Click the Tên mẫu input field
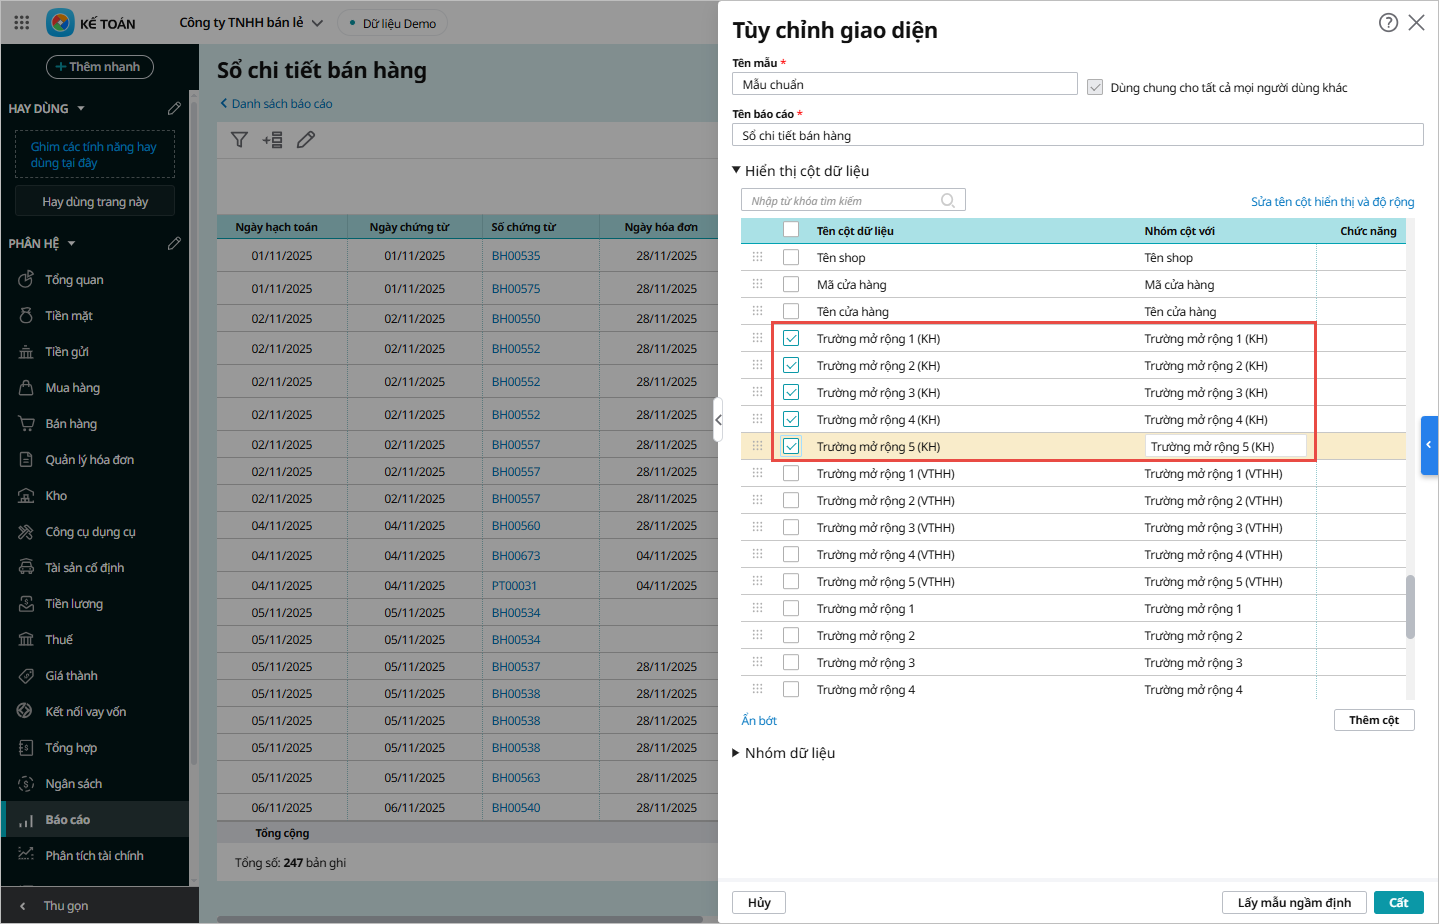The image size is (1439, 924). point(904,85)
